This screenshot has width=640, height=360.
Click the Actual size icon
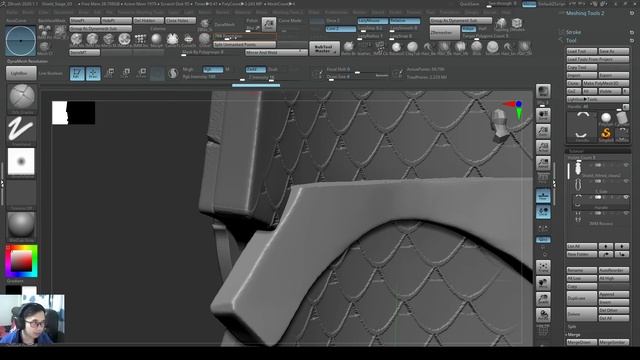pos(543,147)
